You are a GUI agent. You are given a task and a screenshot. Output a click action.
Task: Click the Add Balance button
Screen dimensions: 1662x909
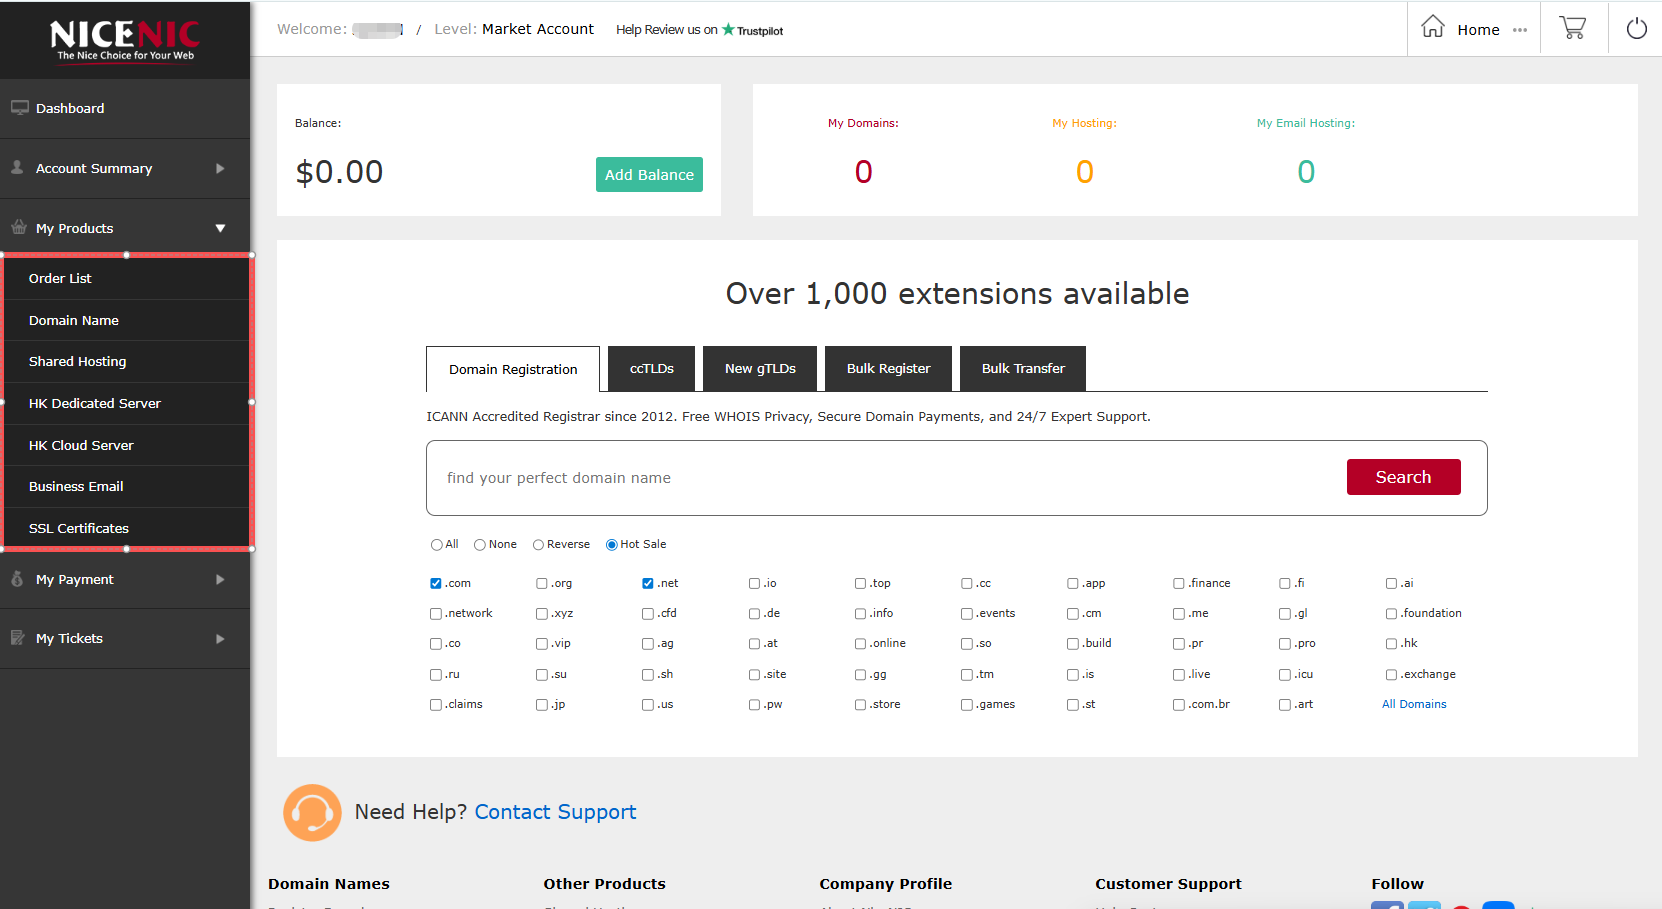click(x=649, y=174)
